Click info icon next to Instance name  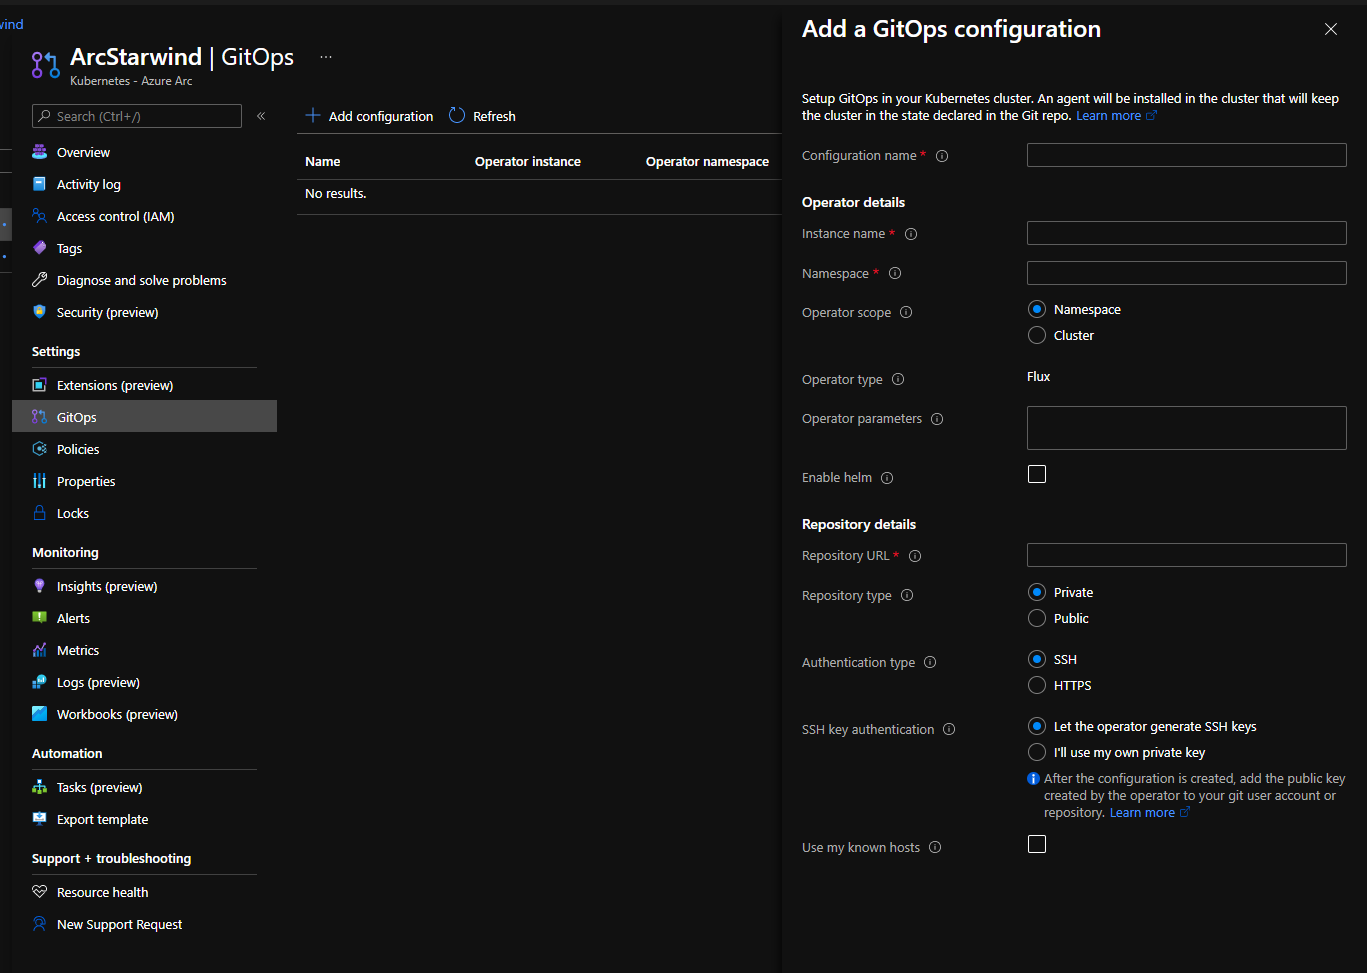911,234
